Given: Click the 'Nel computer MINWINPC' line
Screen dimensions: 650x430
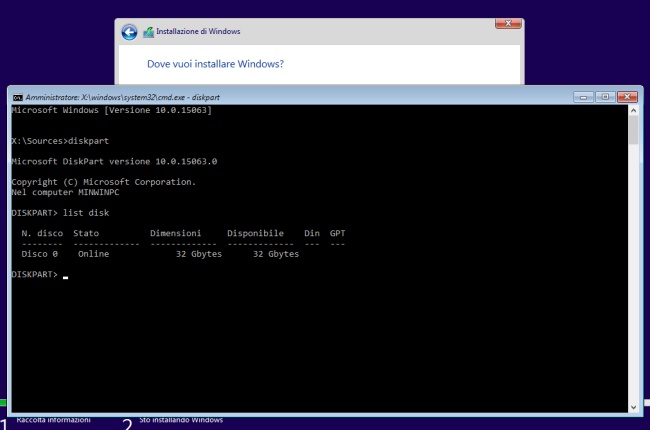Looking at the screenshot, I should [65, 192].
